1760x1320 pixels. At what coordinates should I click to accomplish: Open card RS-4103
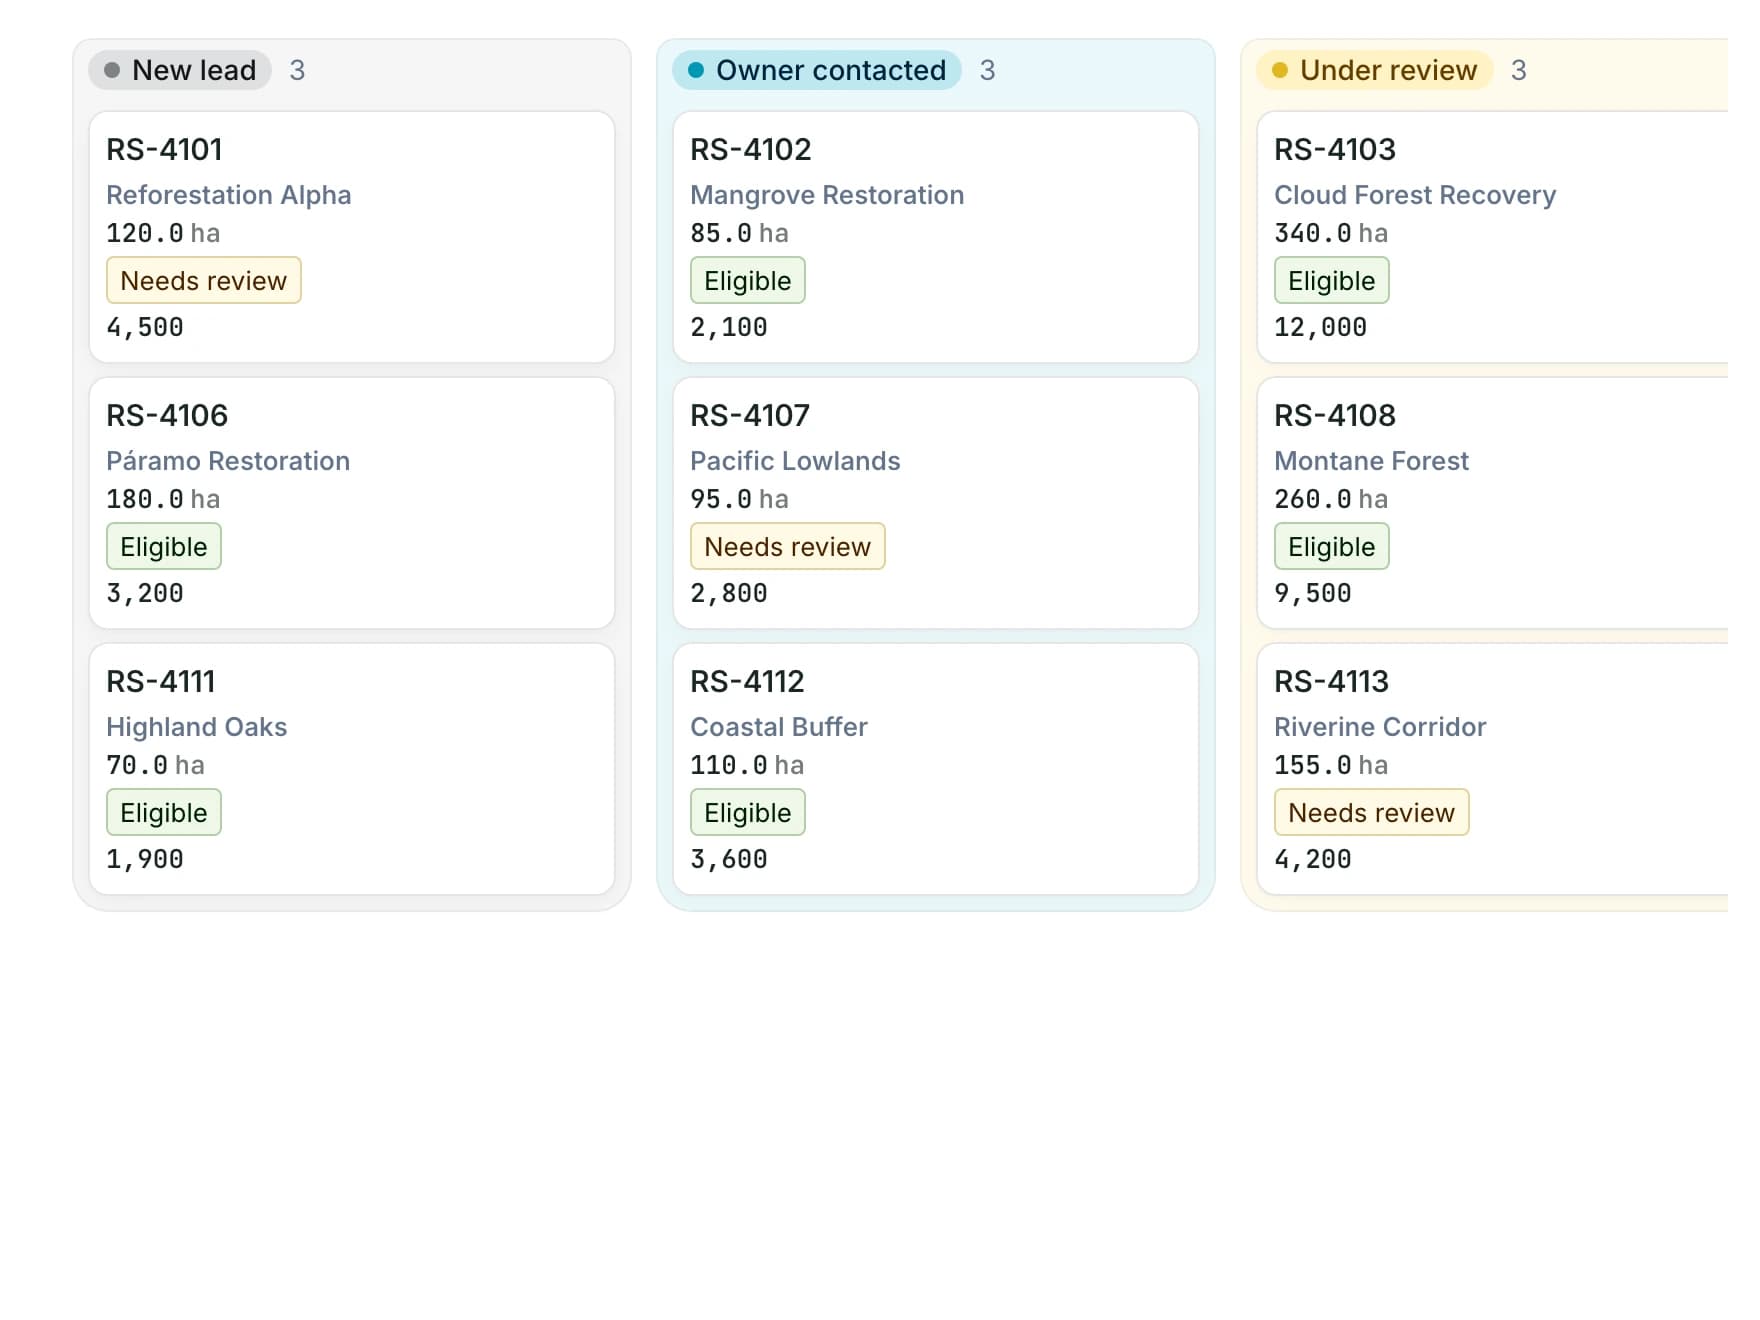(x=1493, y=237)
